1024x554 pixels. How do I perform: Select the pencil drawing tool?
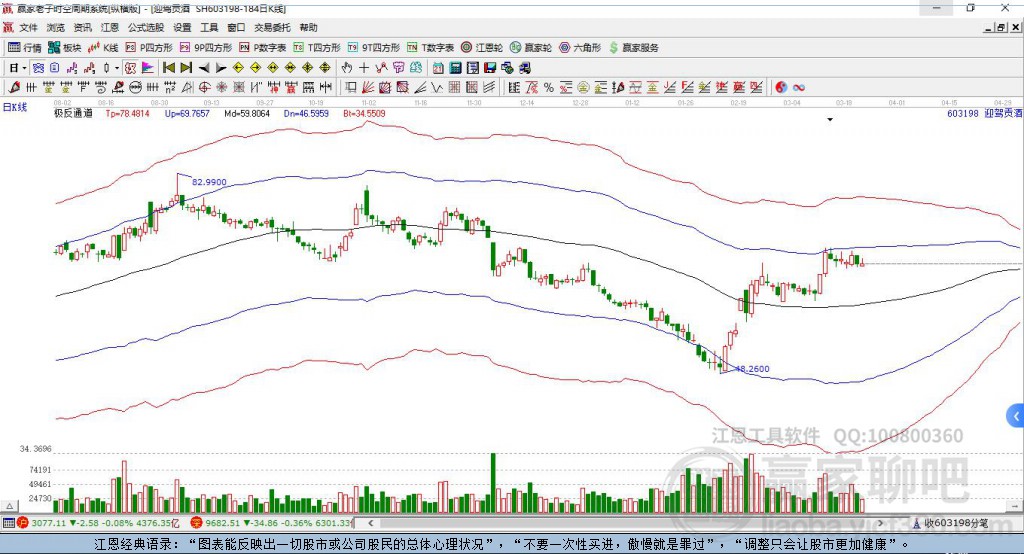tap(14, 88)
